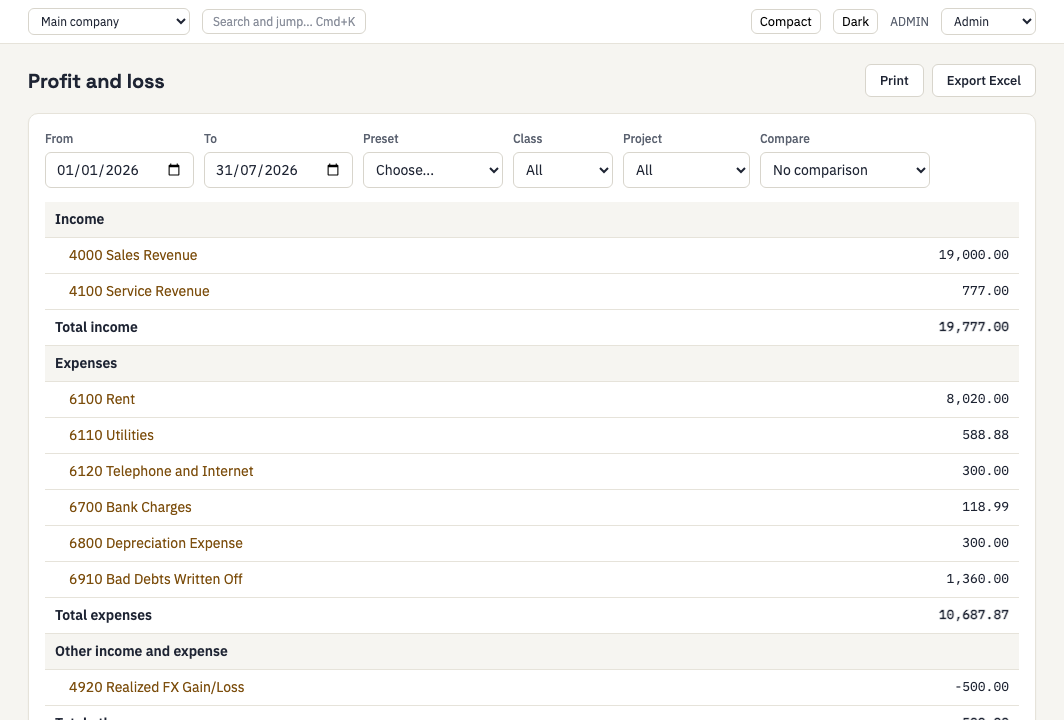Open 4100 Service Revenue account

(139, 291)
